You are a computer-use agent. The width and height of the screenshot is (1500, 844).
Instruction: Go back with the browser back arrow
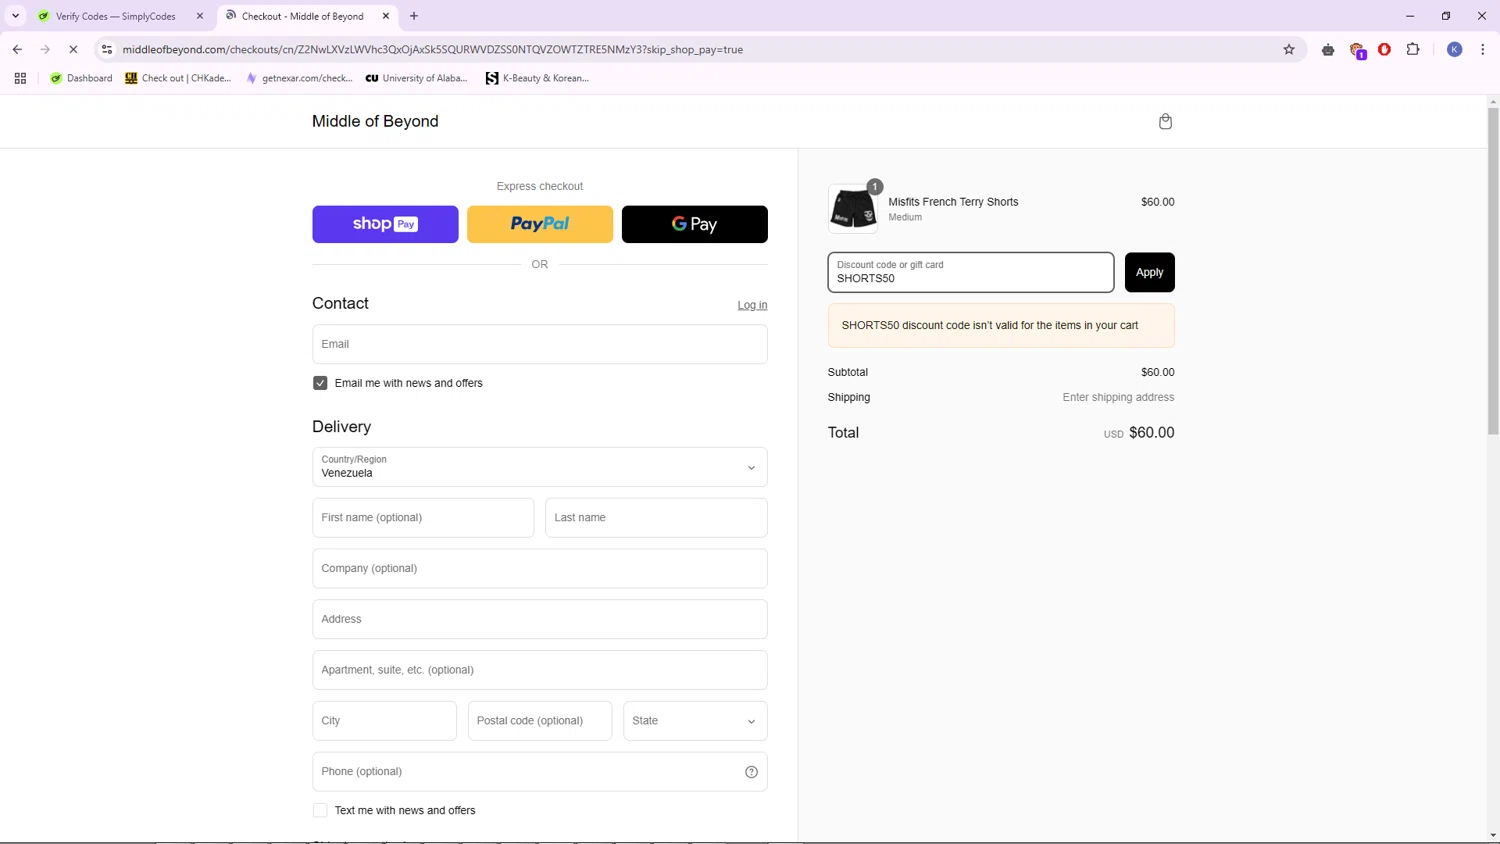[x=17, y=49]
